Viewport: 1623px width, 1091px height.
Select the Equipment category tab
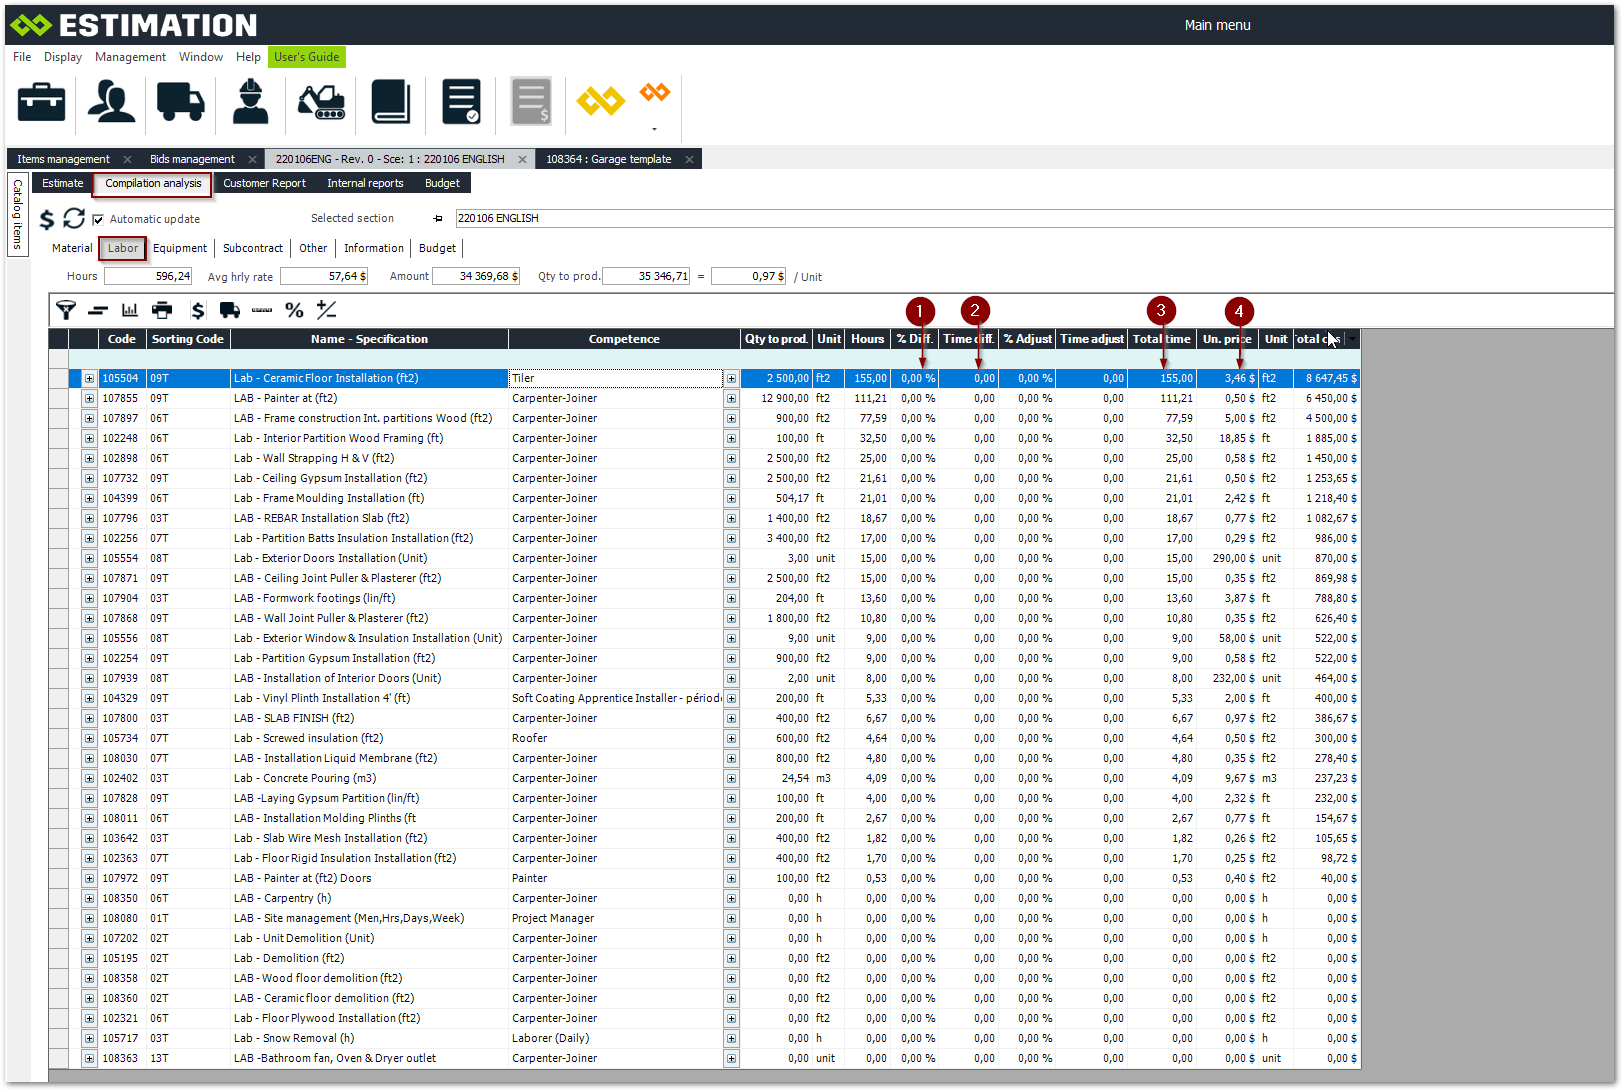coord(180,248)
